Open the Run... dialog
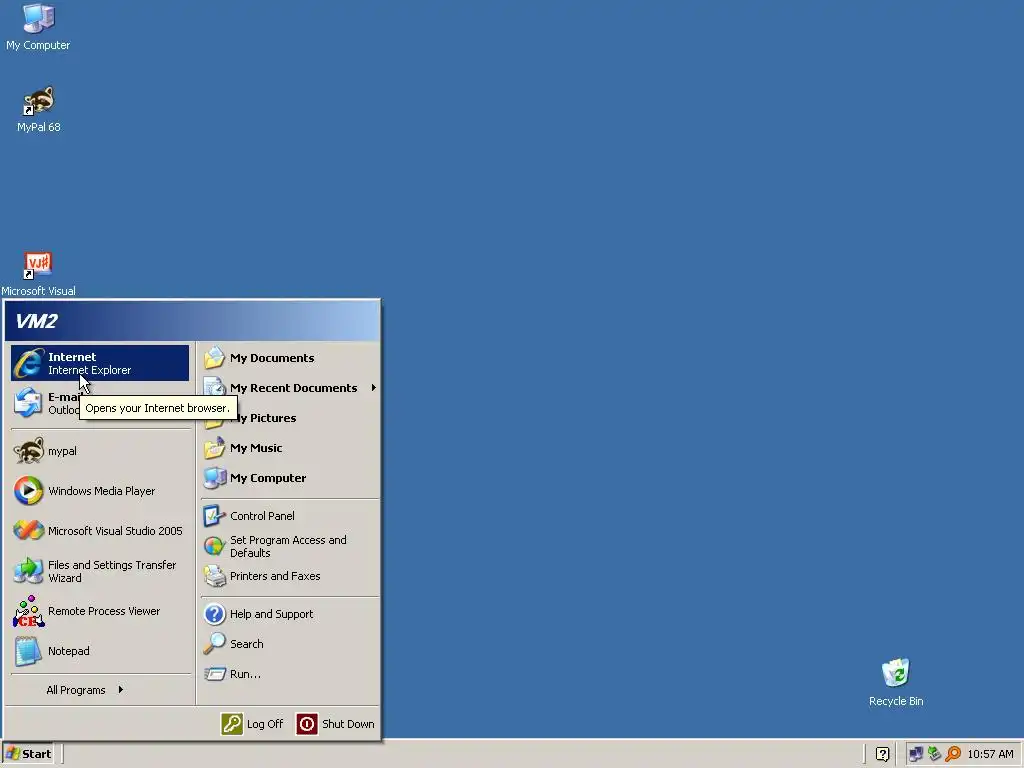Image resolution: width=1024 pixels, height=768 pixels. [x=290, y=674]
